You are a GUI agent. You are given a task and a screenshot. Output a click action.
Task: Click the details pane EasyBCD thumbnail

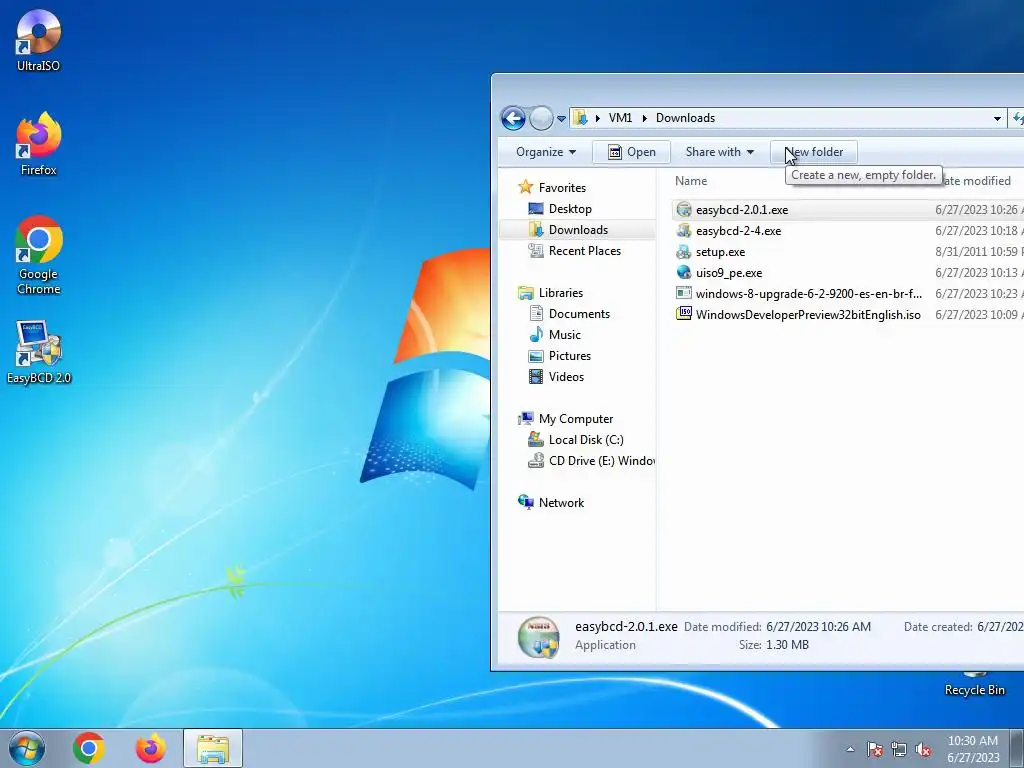539,637
